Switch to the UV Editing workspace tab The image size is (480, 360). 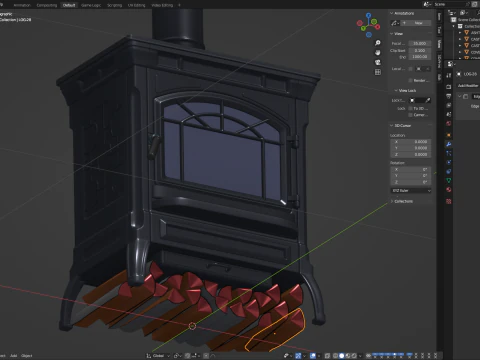pos(137,5)
